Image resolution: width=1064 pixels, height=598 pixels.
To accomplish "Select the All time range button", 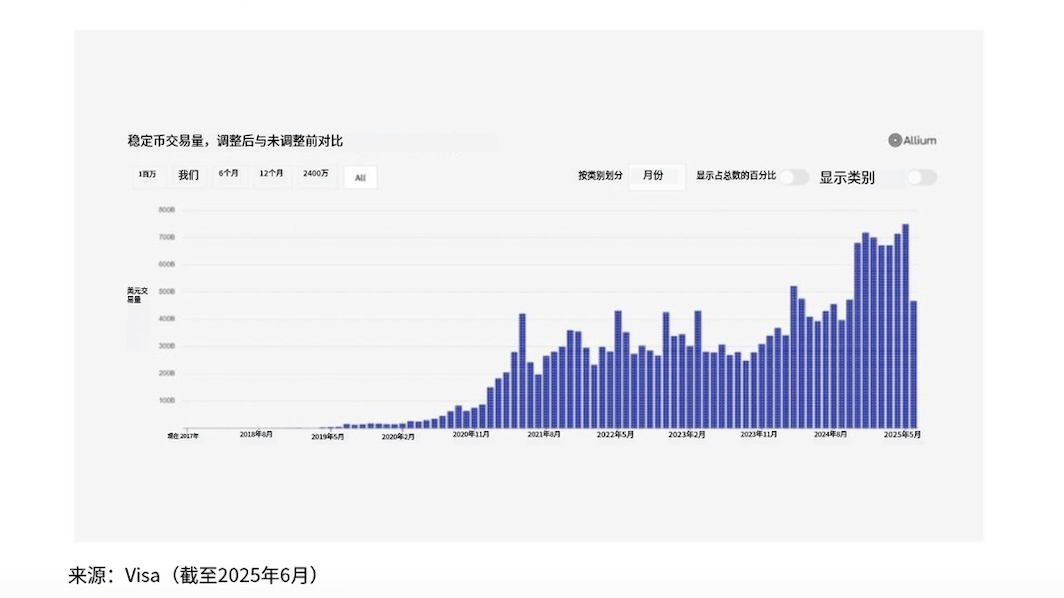I will click(360, 178).
